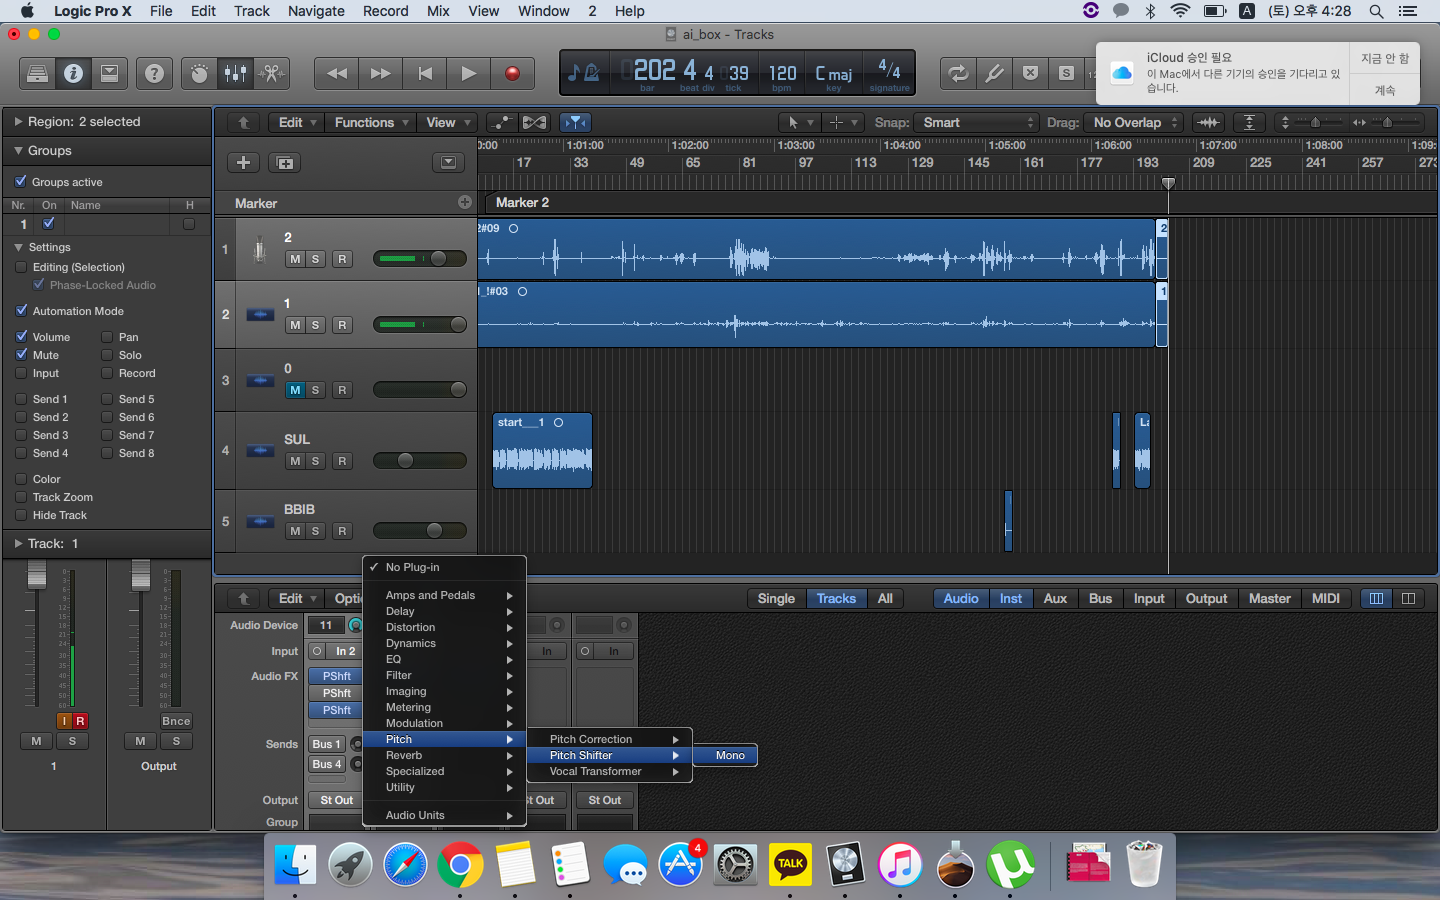Screen dimensions: 1440x900
Task: Click the waveform zoom button
Action: pos(1209,122)
